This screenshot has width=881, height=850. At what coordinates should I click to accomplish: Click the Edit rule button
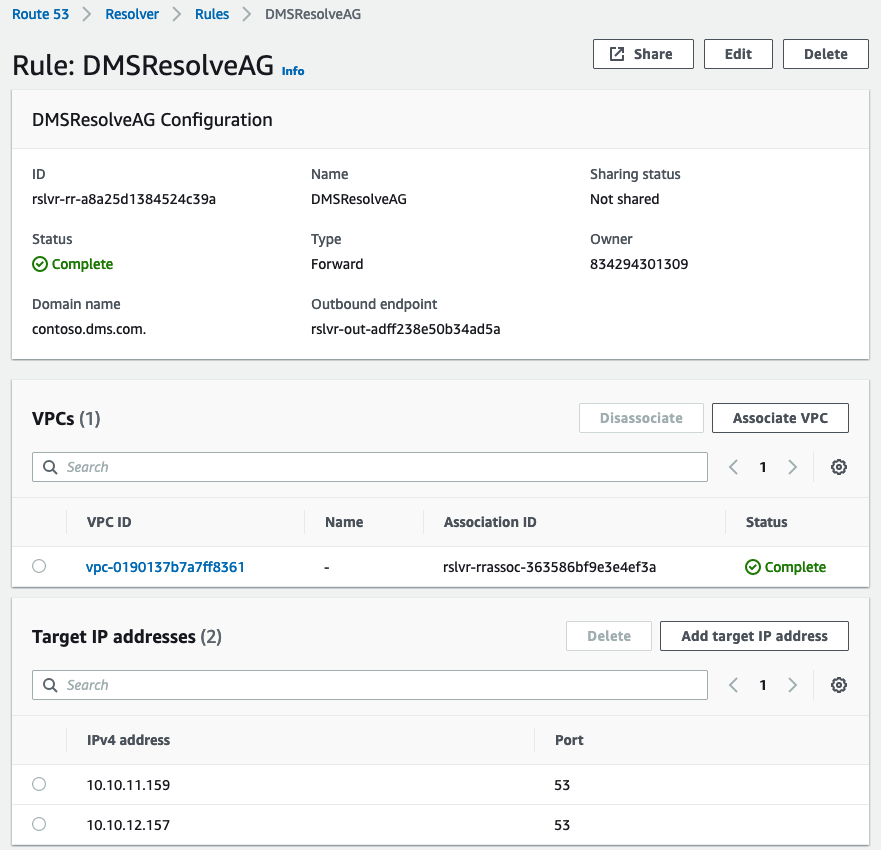[x=738, y=54]
